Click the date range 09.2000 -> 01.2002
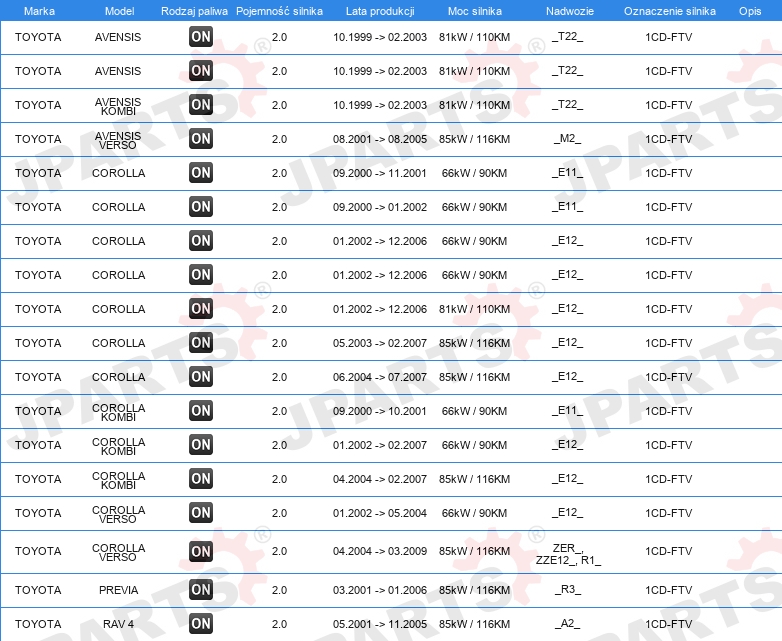The image size is (782, 641). pos(380,207)
